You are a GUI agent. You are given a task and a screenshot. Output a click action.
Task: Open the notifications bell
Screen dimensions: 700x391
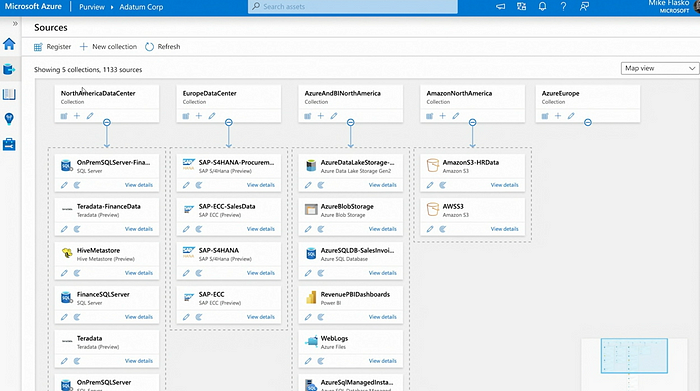coord(542,6)
